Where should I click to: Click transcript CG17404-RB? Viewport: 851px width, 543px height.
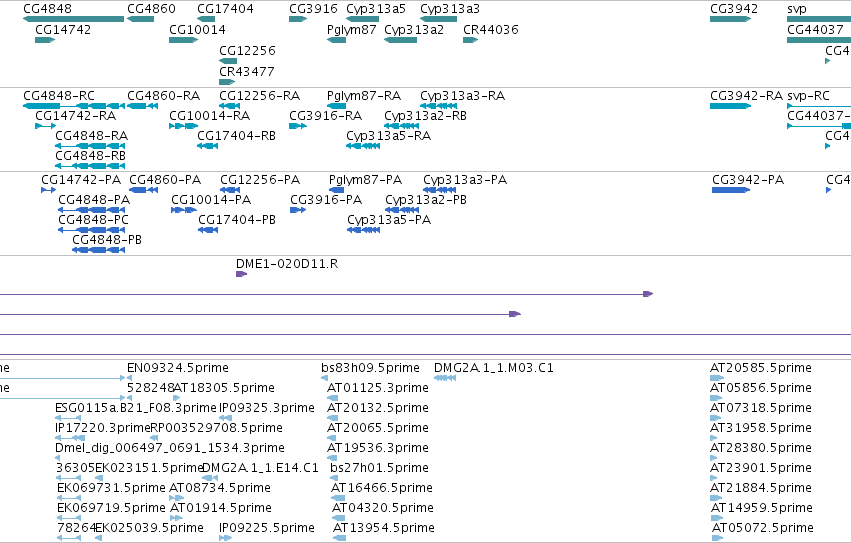pyautogui.click(x=237, y=136)
